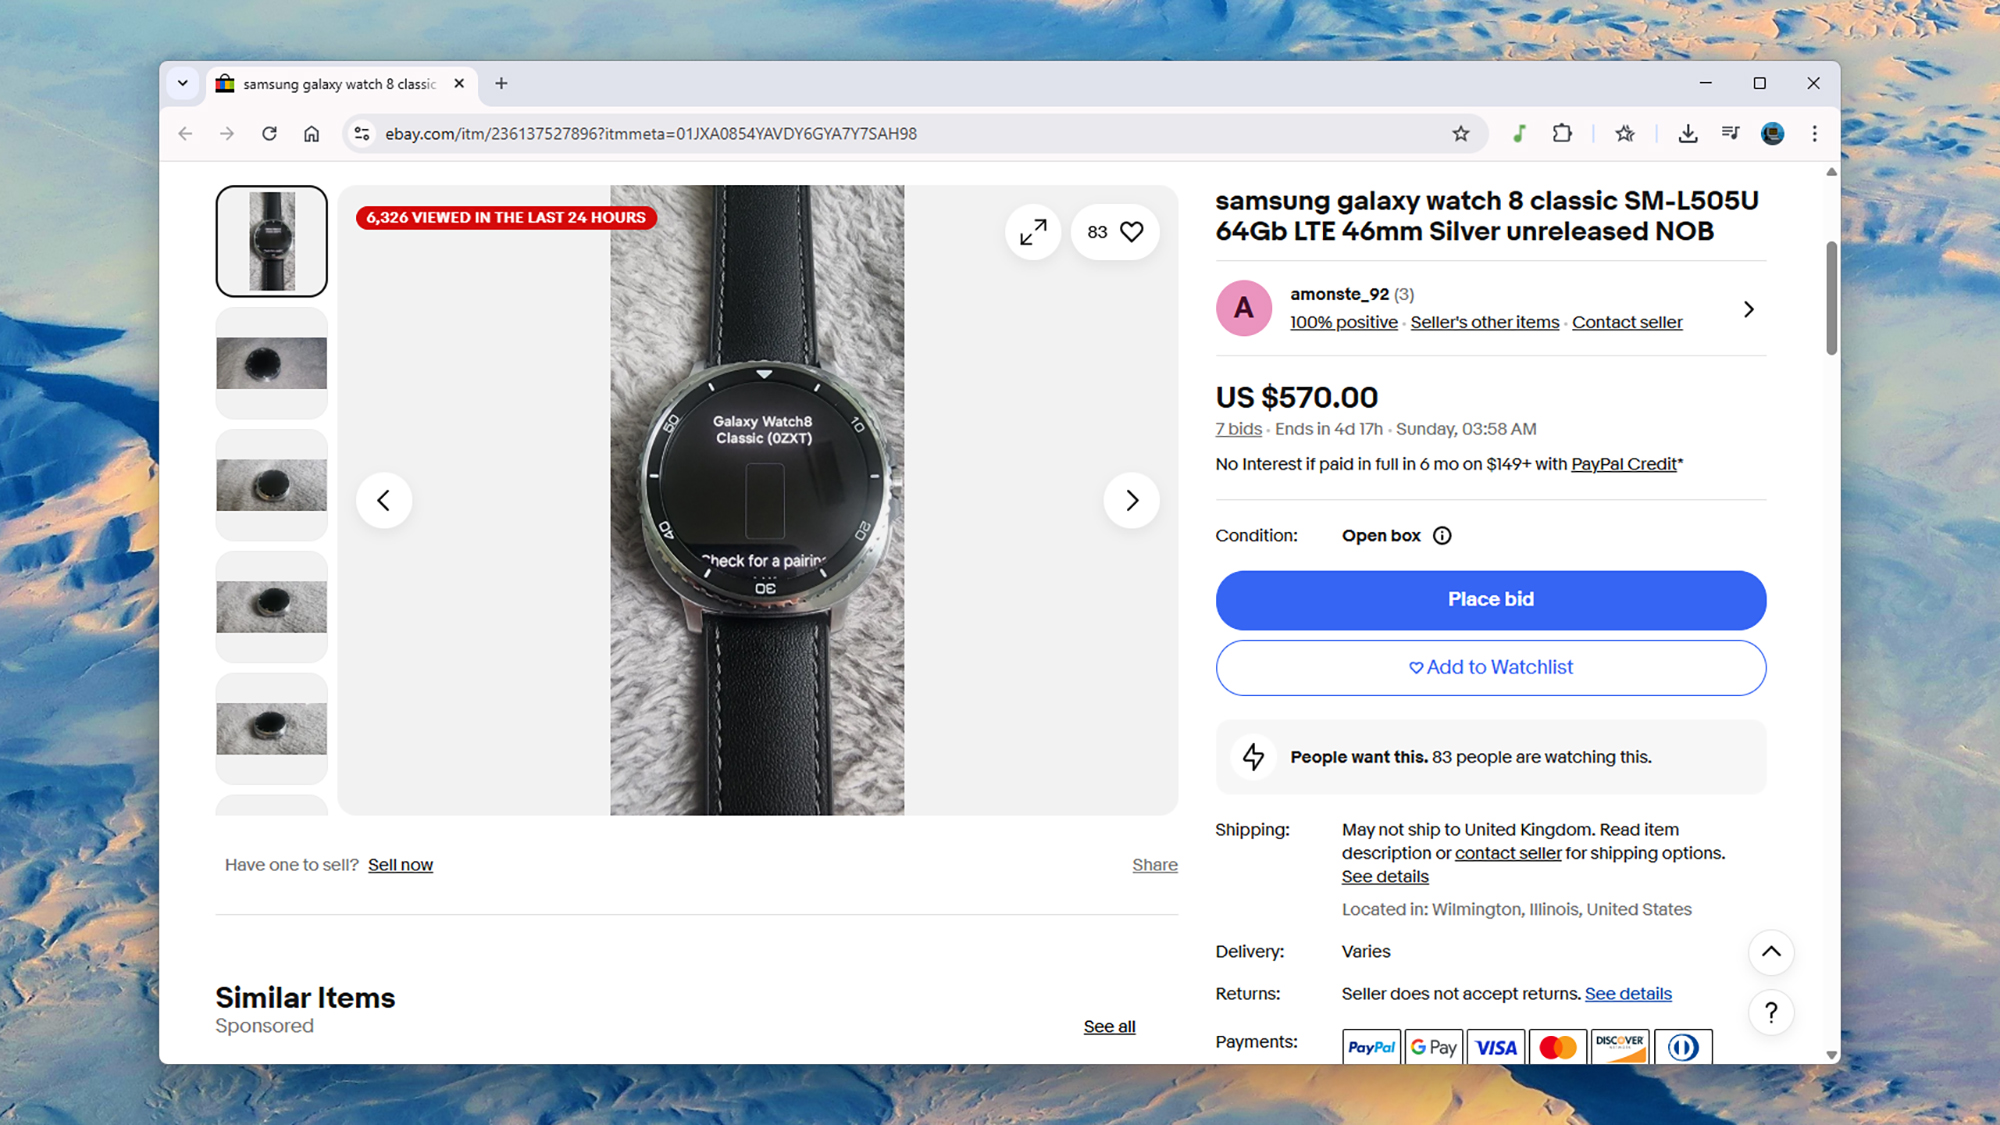View the 7 bids history
Image resolution: width=2000 pixels, height=1125 pixels.
tap(1239, 429)
